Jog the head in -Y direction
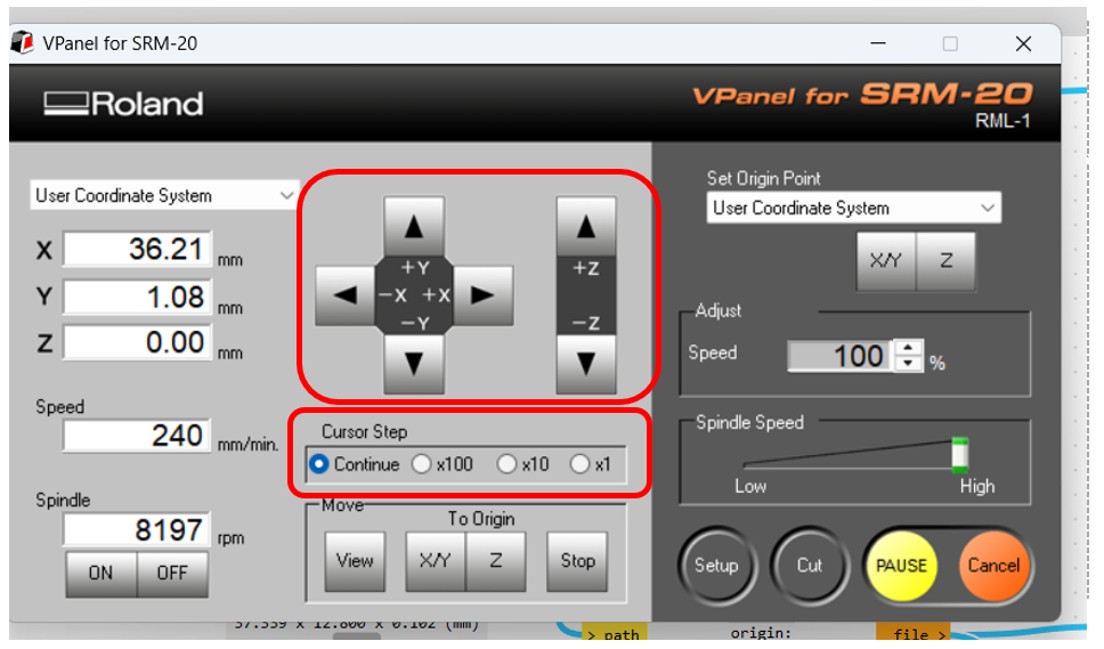 (x=414, y=364)
